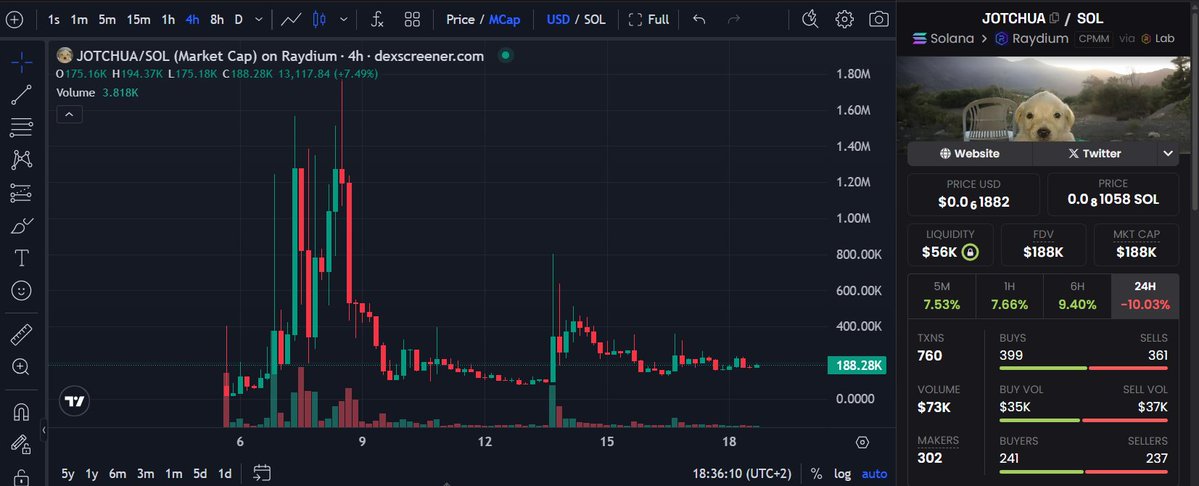Set range to 6m
The image size is (1199, 486).
[x=117, y=474]
